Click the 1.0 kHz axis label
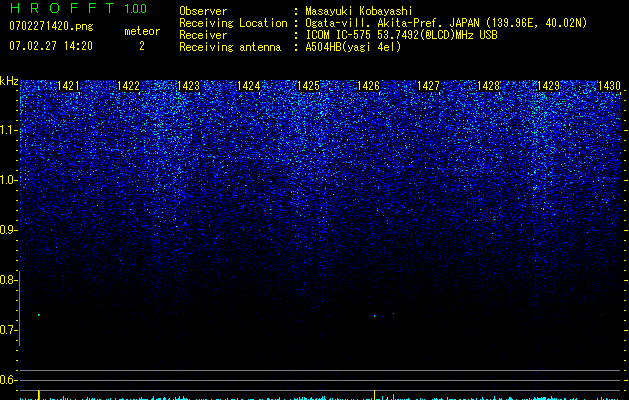 pyautogui.click(x=8, y=180)
